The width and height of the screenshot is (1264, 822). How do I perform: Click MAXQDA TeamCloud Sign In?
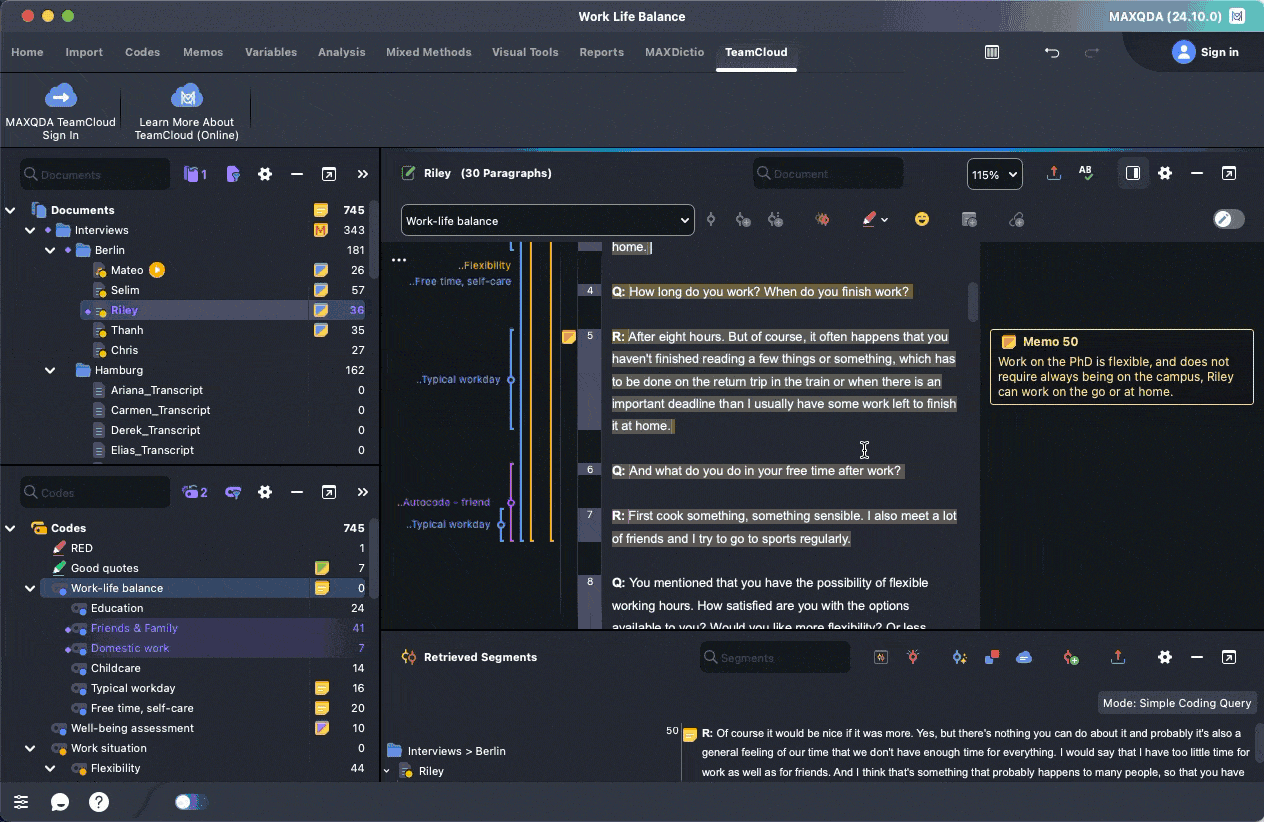click(x=61, y=108)
